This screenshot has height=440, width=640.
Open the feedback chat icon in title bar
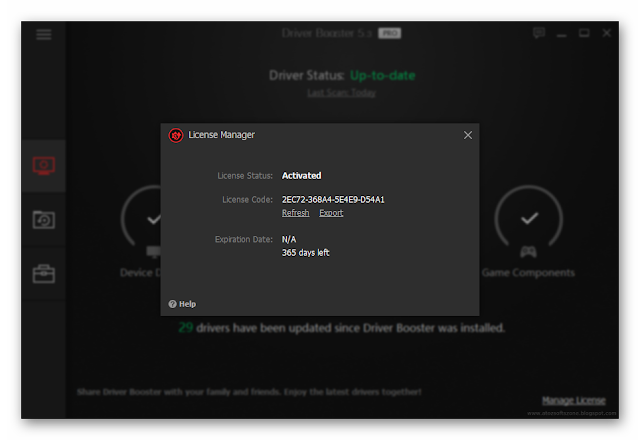(x=539, y=33)
